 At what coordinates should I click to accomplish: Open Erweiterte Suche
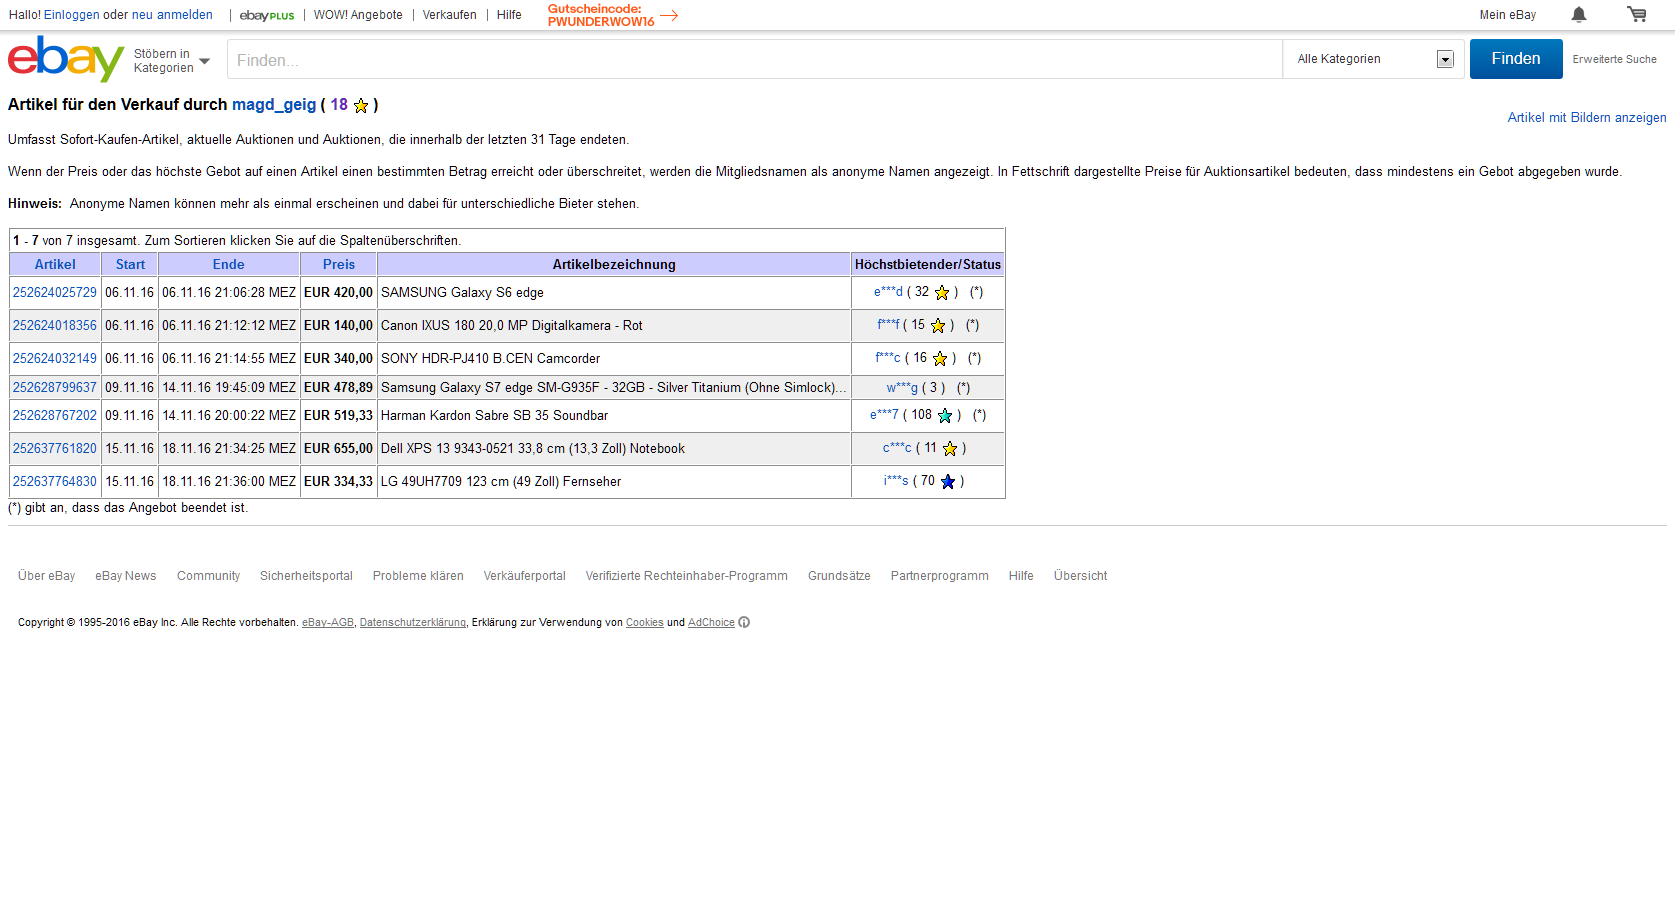1614,59
